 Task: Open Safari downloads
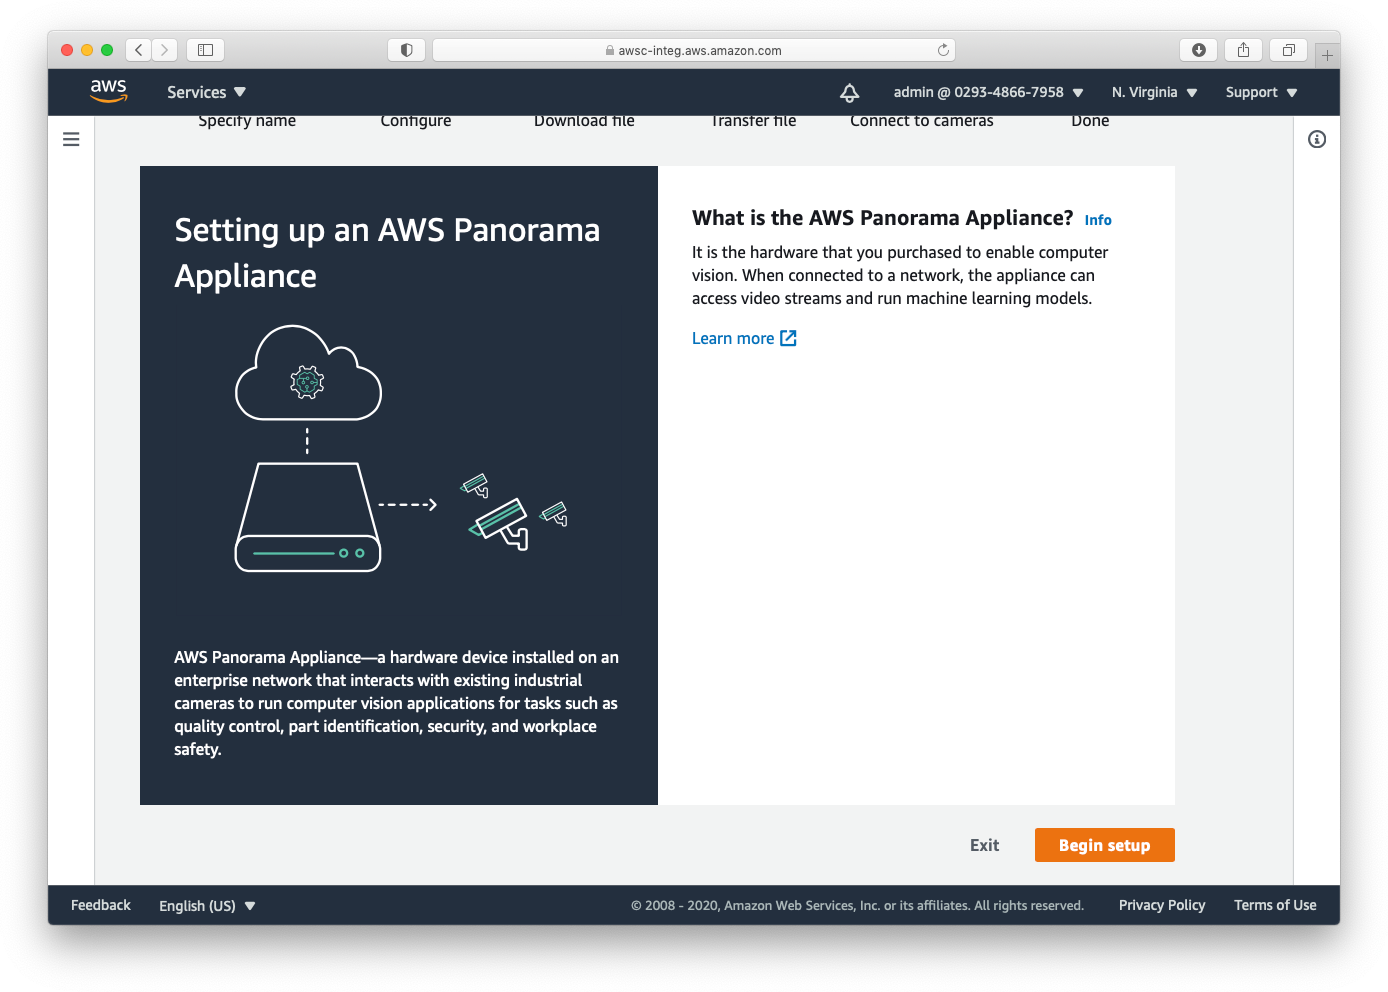click(x=1199, y=50)
